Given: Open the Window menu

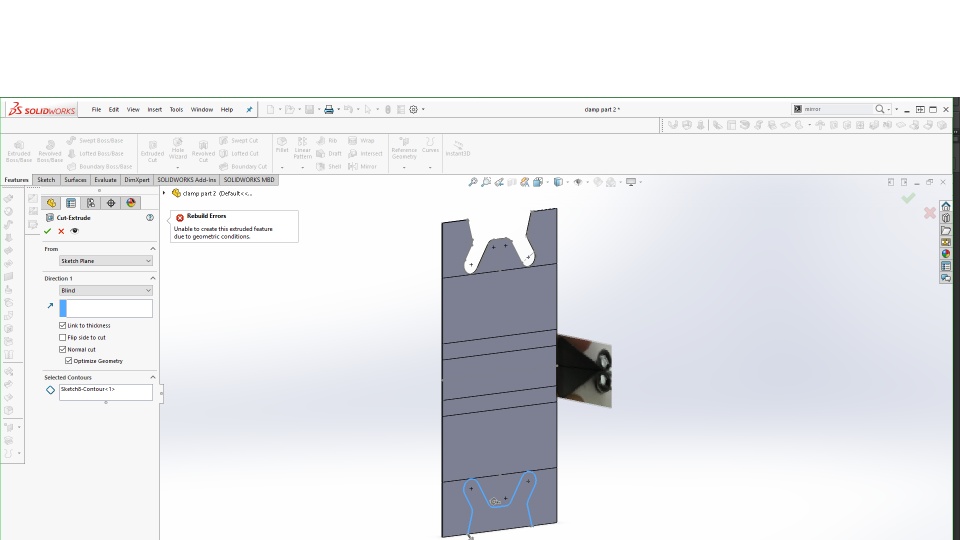Looking at the screenshot, I should [x=201, y=110].
